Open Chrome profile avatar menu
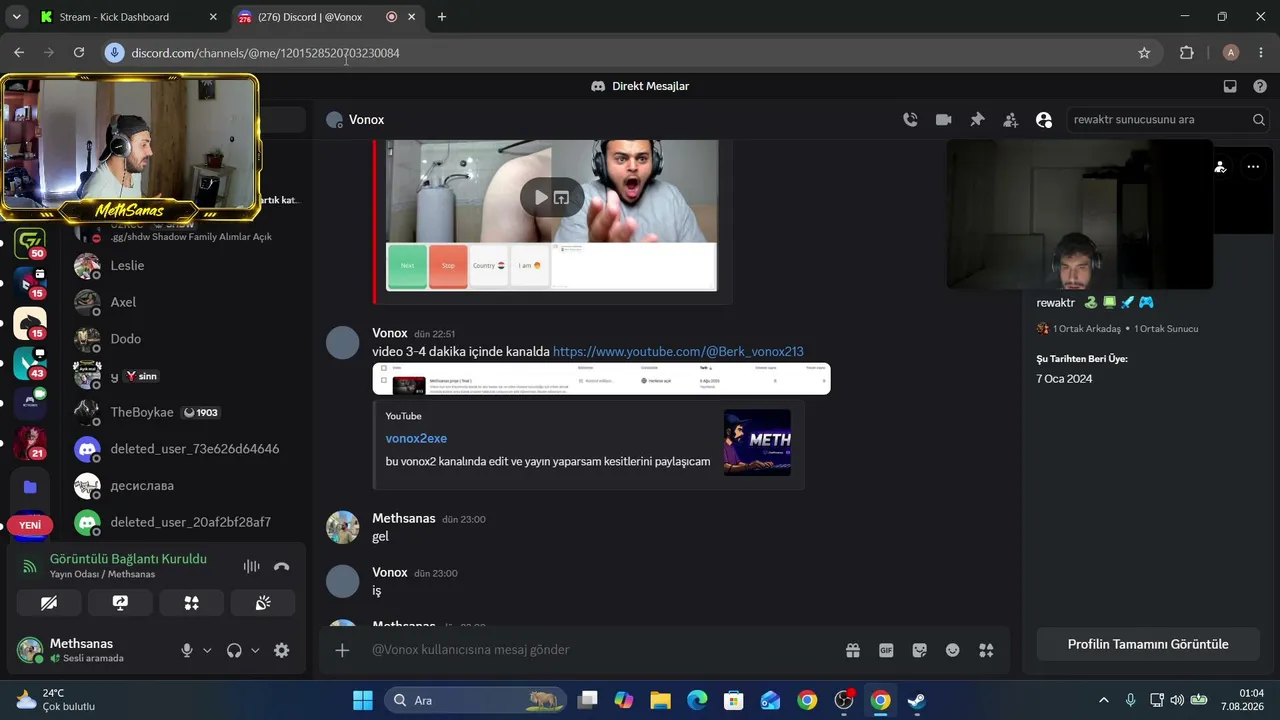The width and height of the screenshot is (1280, 720). 1231,53
